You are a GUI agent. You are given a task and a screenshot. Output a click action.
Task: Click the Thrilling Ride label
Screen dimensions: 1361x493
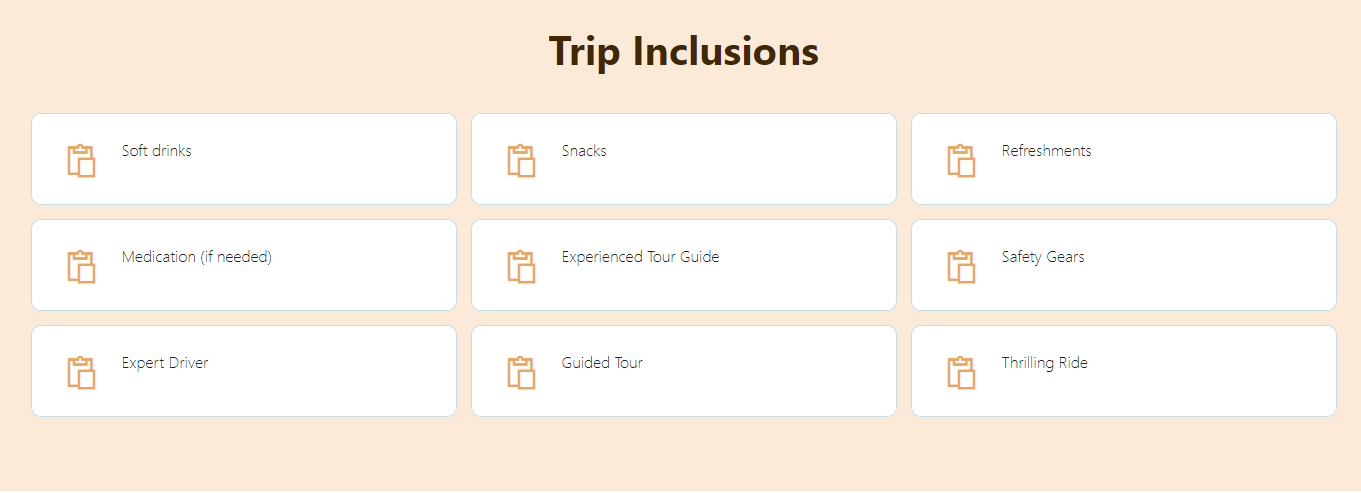point(1045,363)
